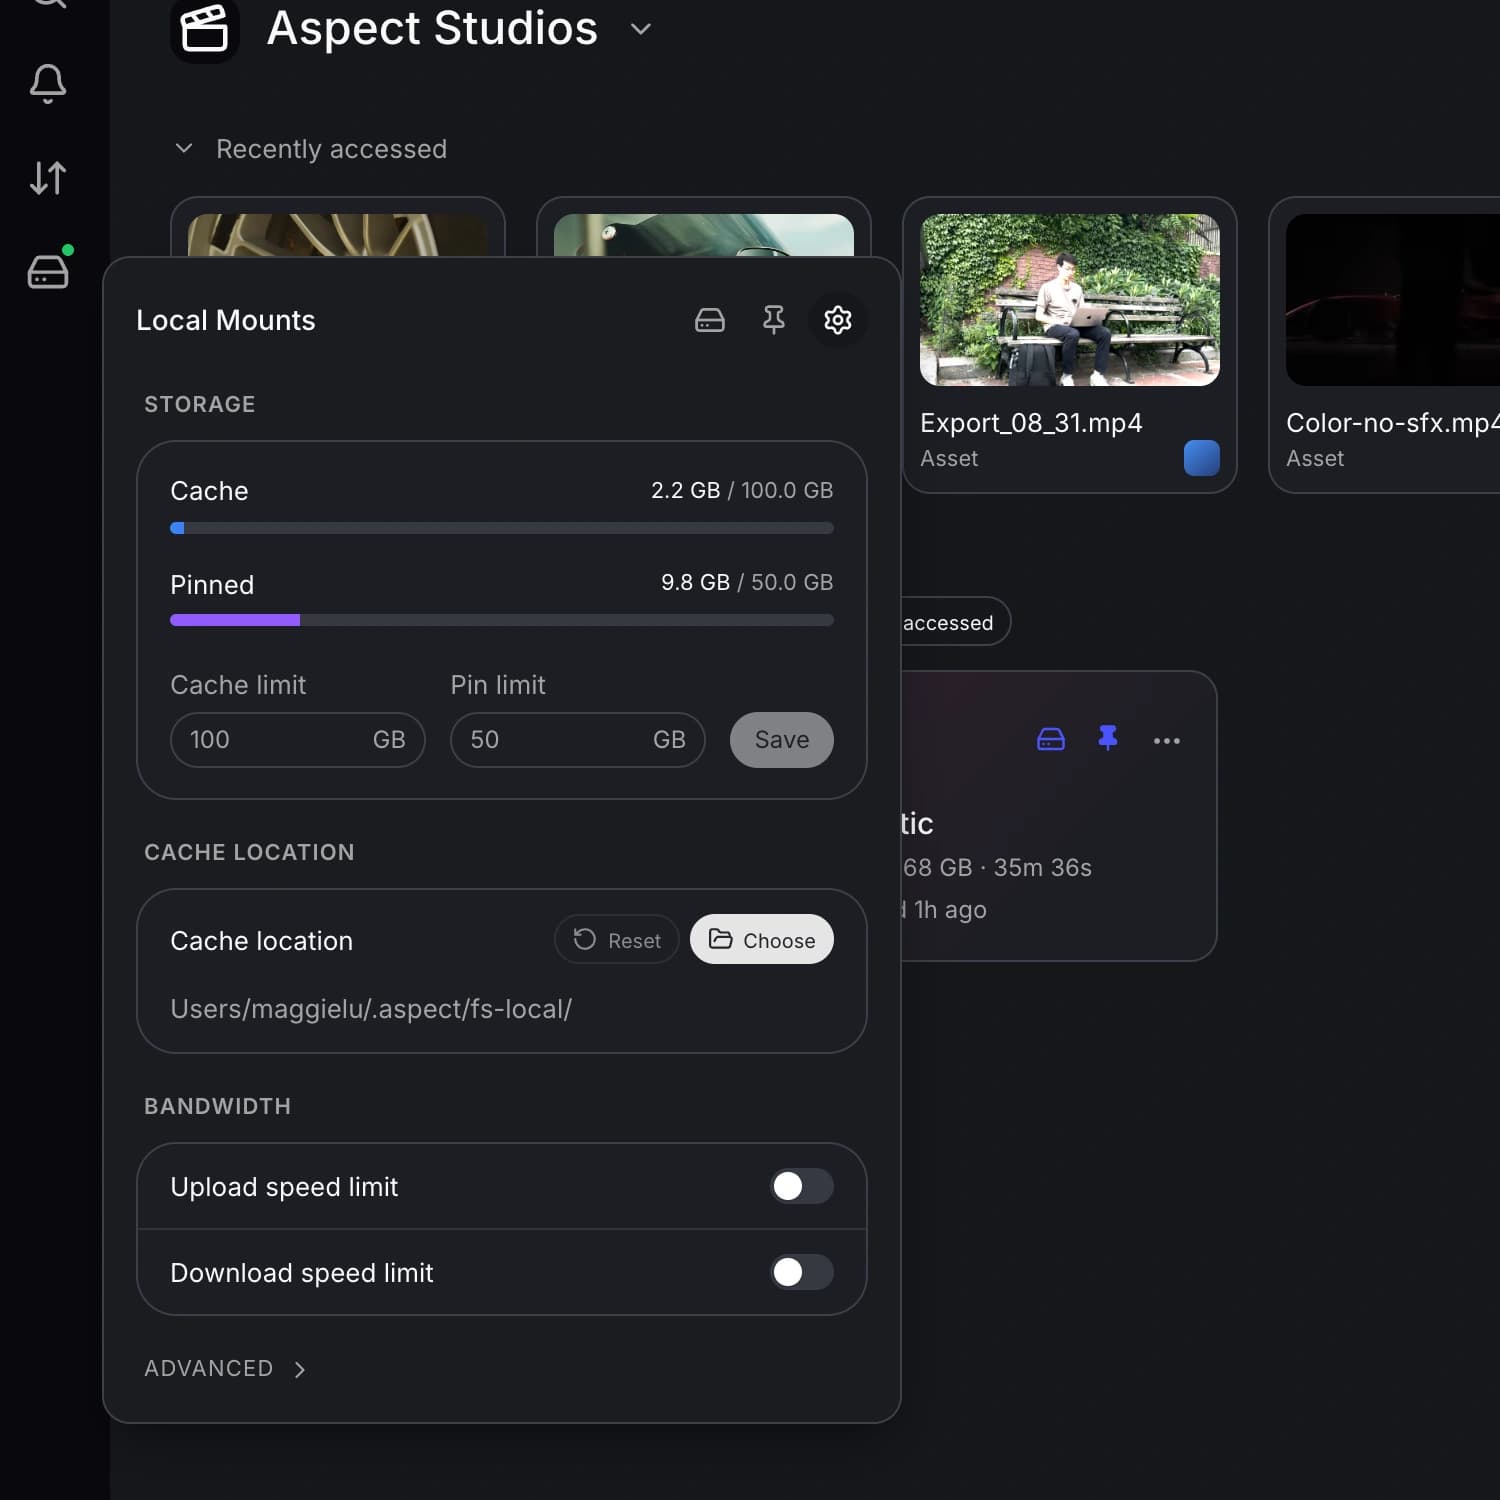Open the transfers up-down arrows icon
Screen dimensions: 1500x1500
point(48,178)
